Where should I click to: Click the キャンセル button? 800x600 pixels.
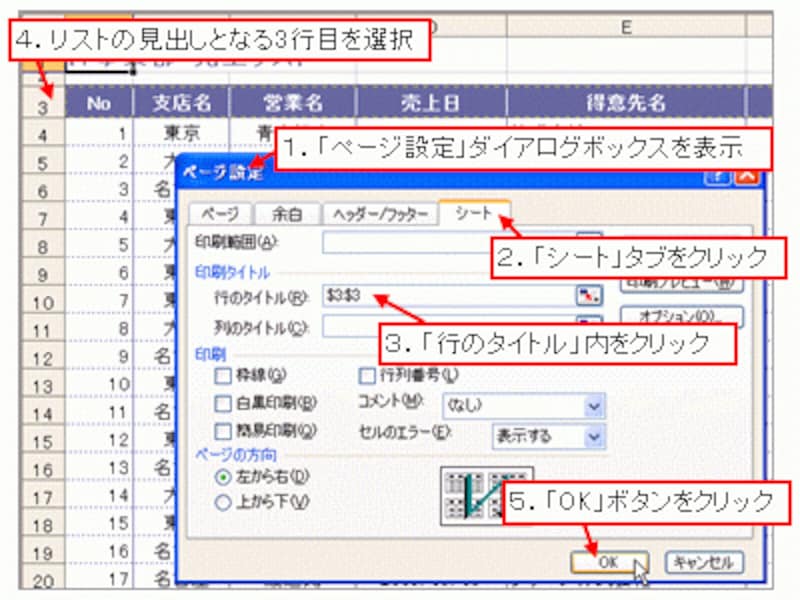[704, 562]
